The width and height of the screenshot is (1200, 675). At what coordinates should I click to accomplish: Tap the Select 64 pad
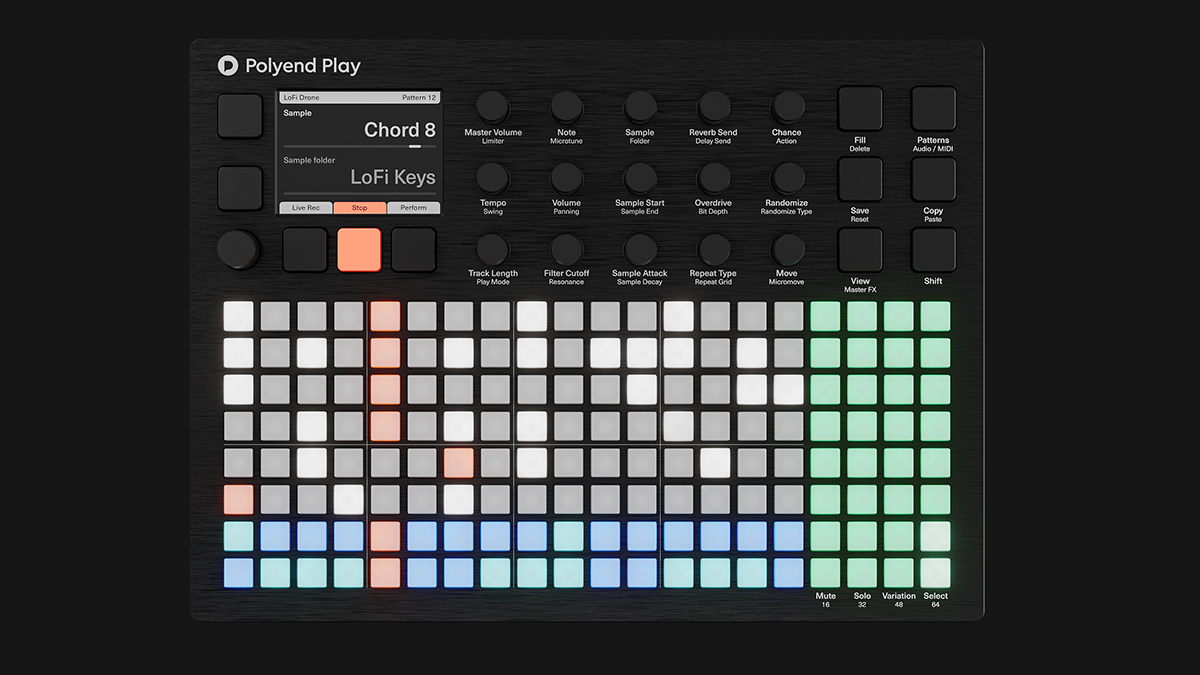point(936,572)
